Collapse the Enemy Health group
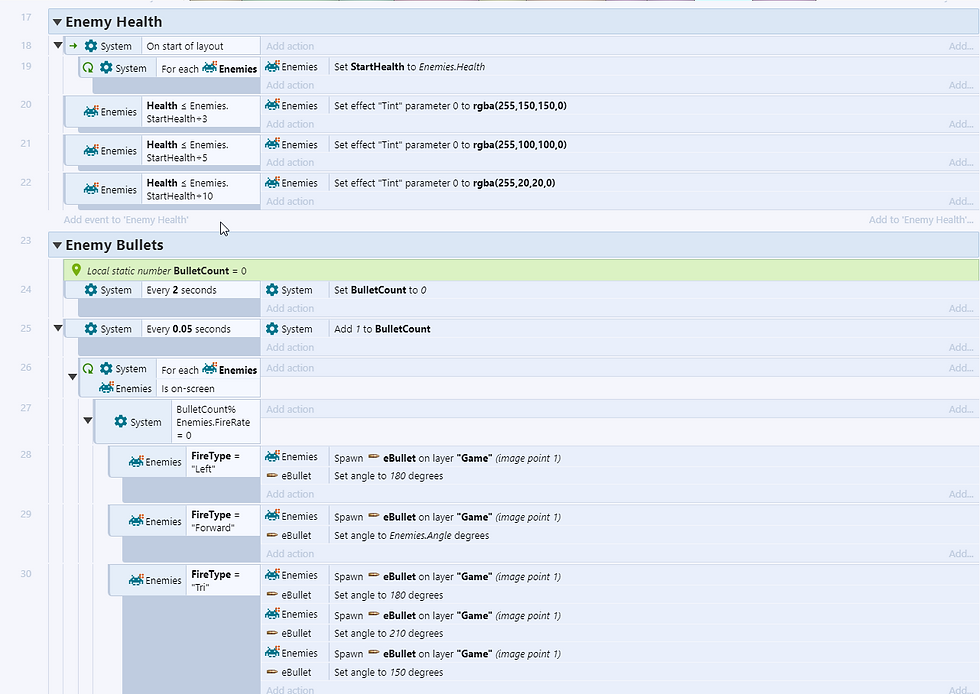This screenshot has height=694, width=980. coord(57,22)
